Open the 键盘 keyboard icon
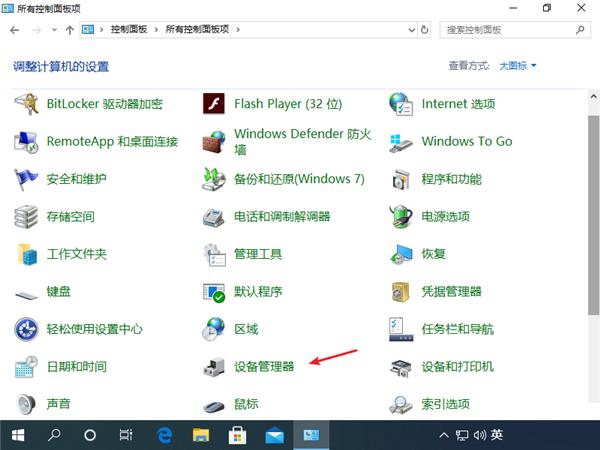Image resolution: width=600 pixels, height=450 pixels. click(x=26, y=295)
